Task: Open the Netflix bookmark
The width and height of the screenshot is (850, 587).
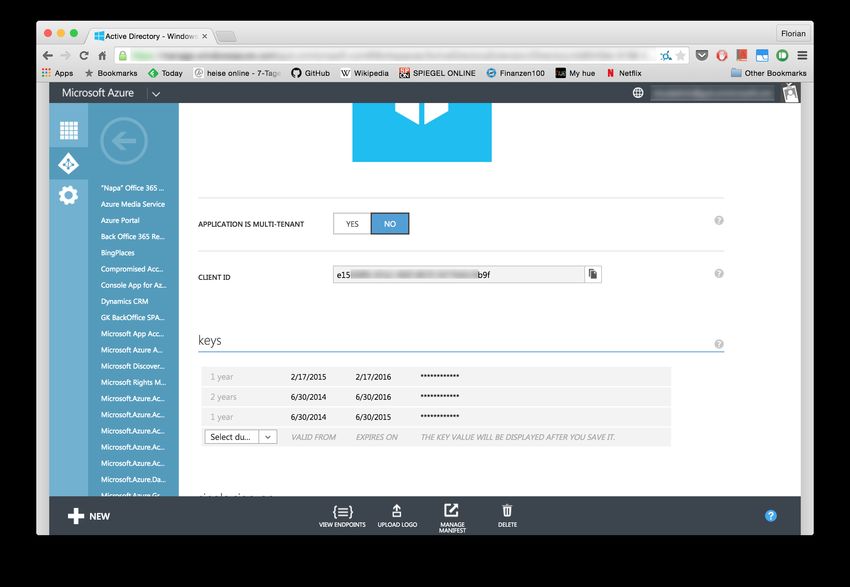Action: (624, 73)
